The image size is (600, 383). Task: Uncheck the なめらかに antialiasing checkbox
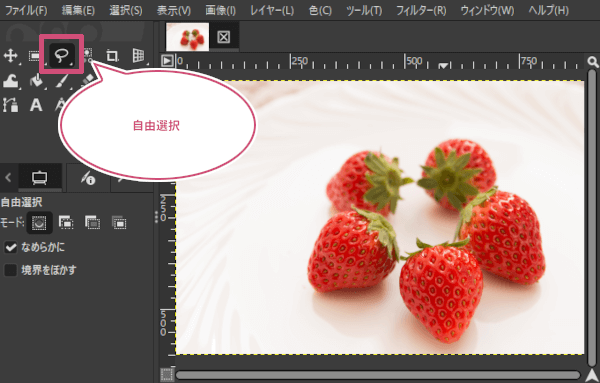pos(11,248)
